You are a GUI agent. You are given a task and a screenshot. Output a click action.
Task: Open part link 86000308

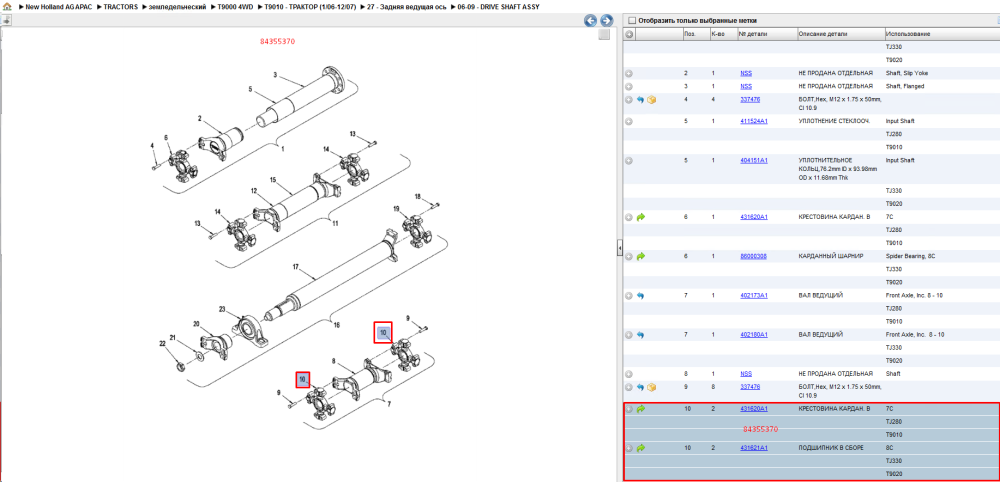tap(753, 256)
